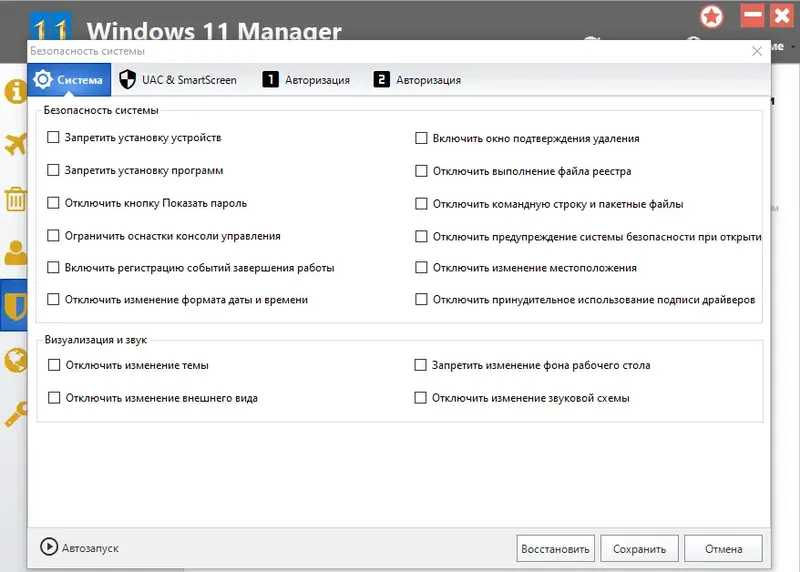This screenshot has width=800, height=572.
Task: Click the user profile sidebar icon
Action: pos(14,253)
